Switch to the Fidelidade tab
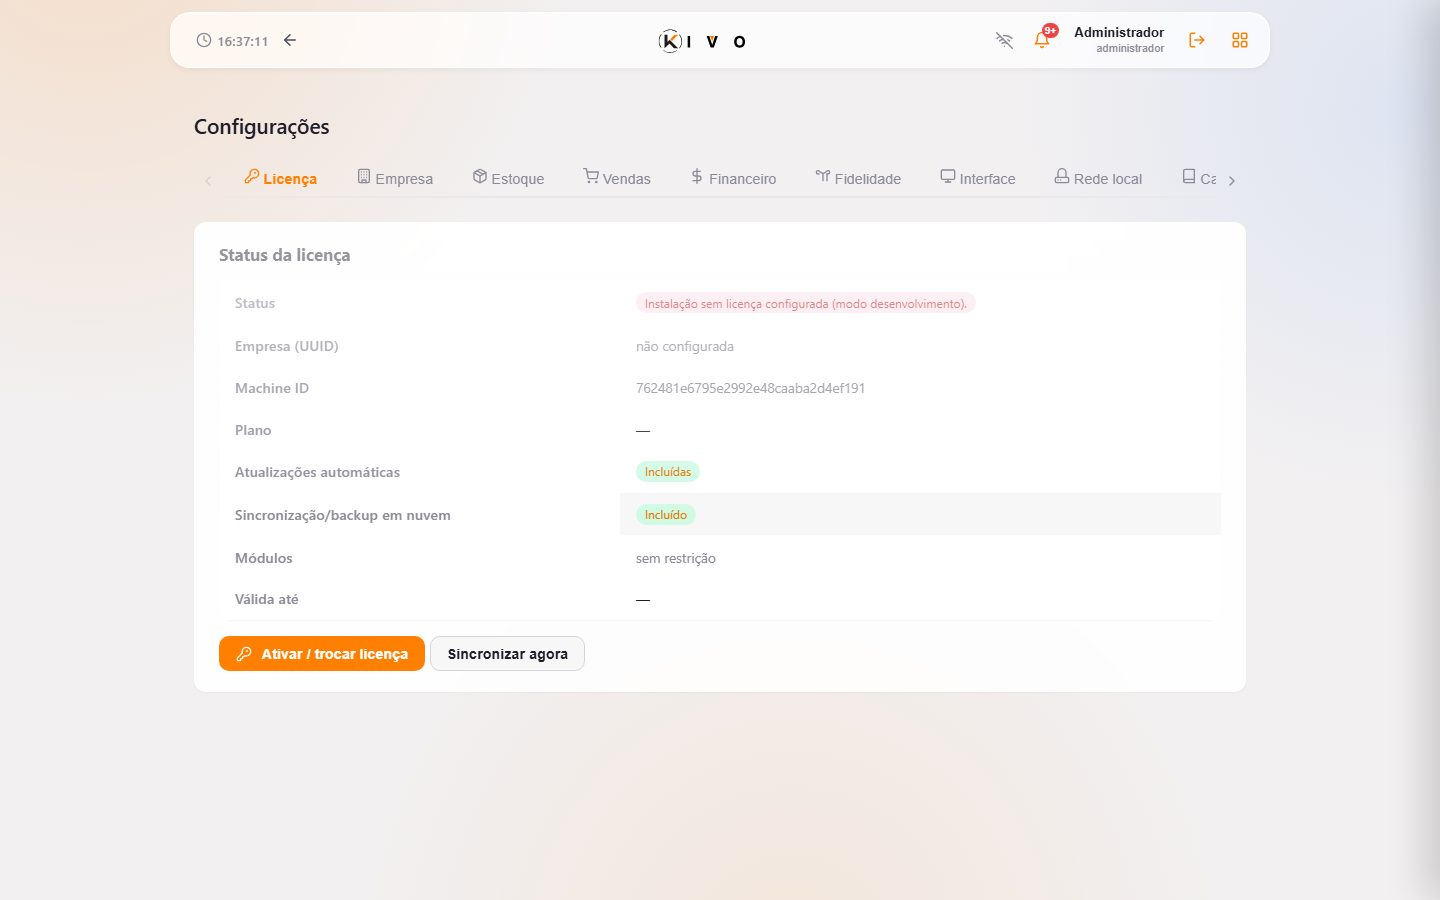Image resolution: width=1440 pixels, height=900 pixels. [x=858, y=178]
